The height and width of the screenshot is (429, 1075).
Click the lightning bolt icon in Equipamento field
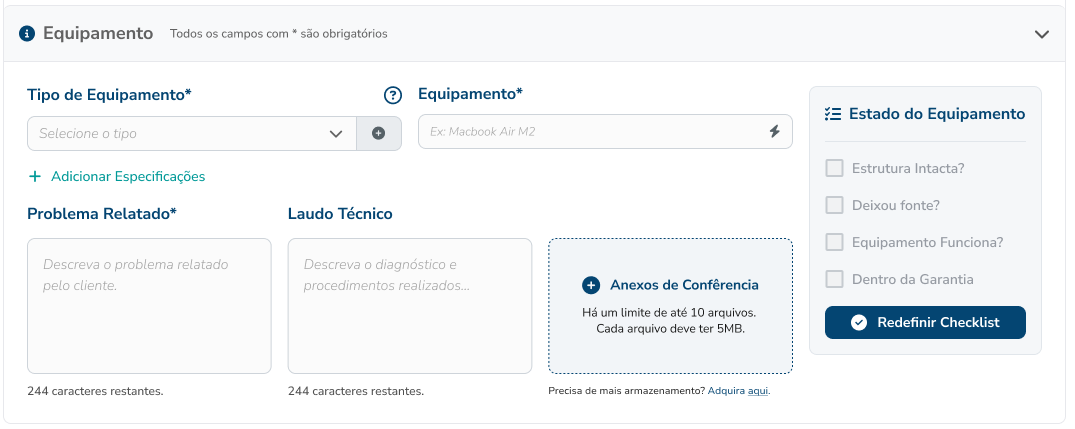pos(774,132)
